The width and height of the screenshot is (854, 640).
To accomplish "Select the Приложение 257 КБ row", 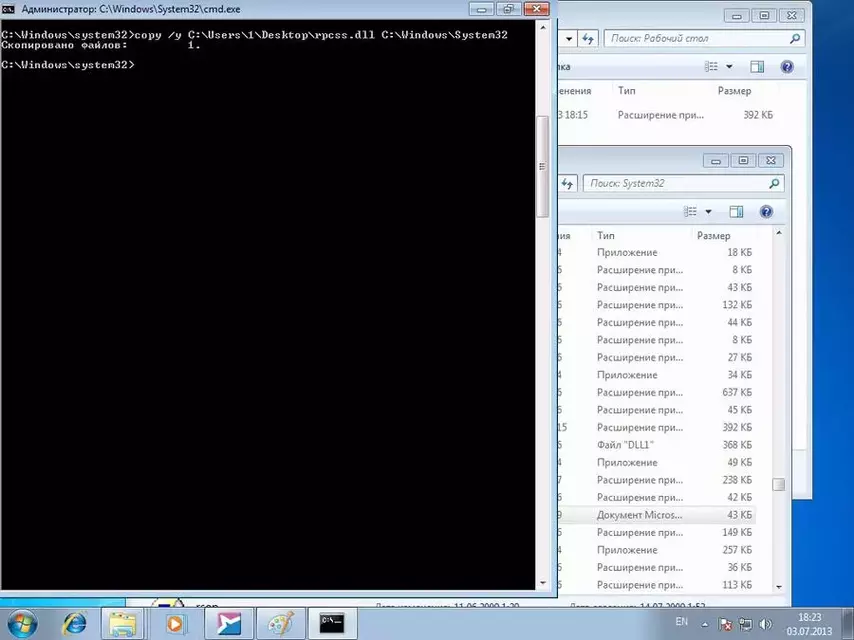I will (656, 550).
